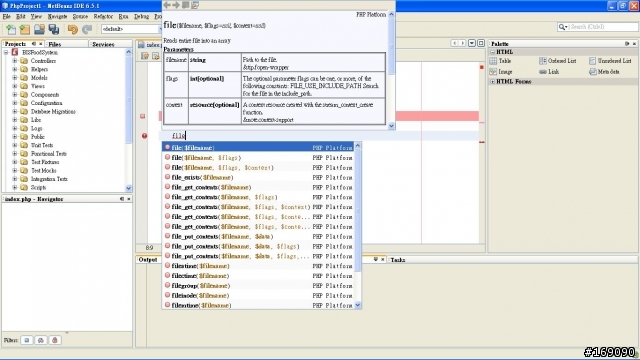Click first Navigator filter icon
Viewport: 640px width, 360px height.
coord(27,340)
